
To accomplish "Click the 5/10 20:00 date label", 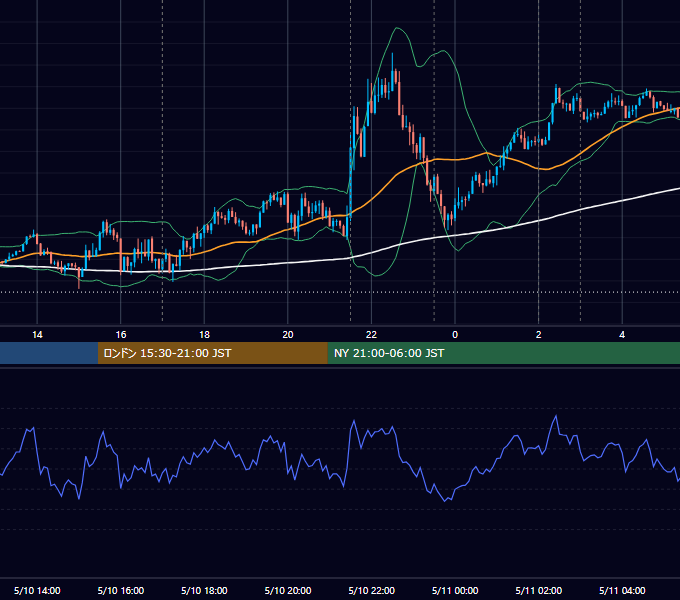I will tap(288, 590).
